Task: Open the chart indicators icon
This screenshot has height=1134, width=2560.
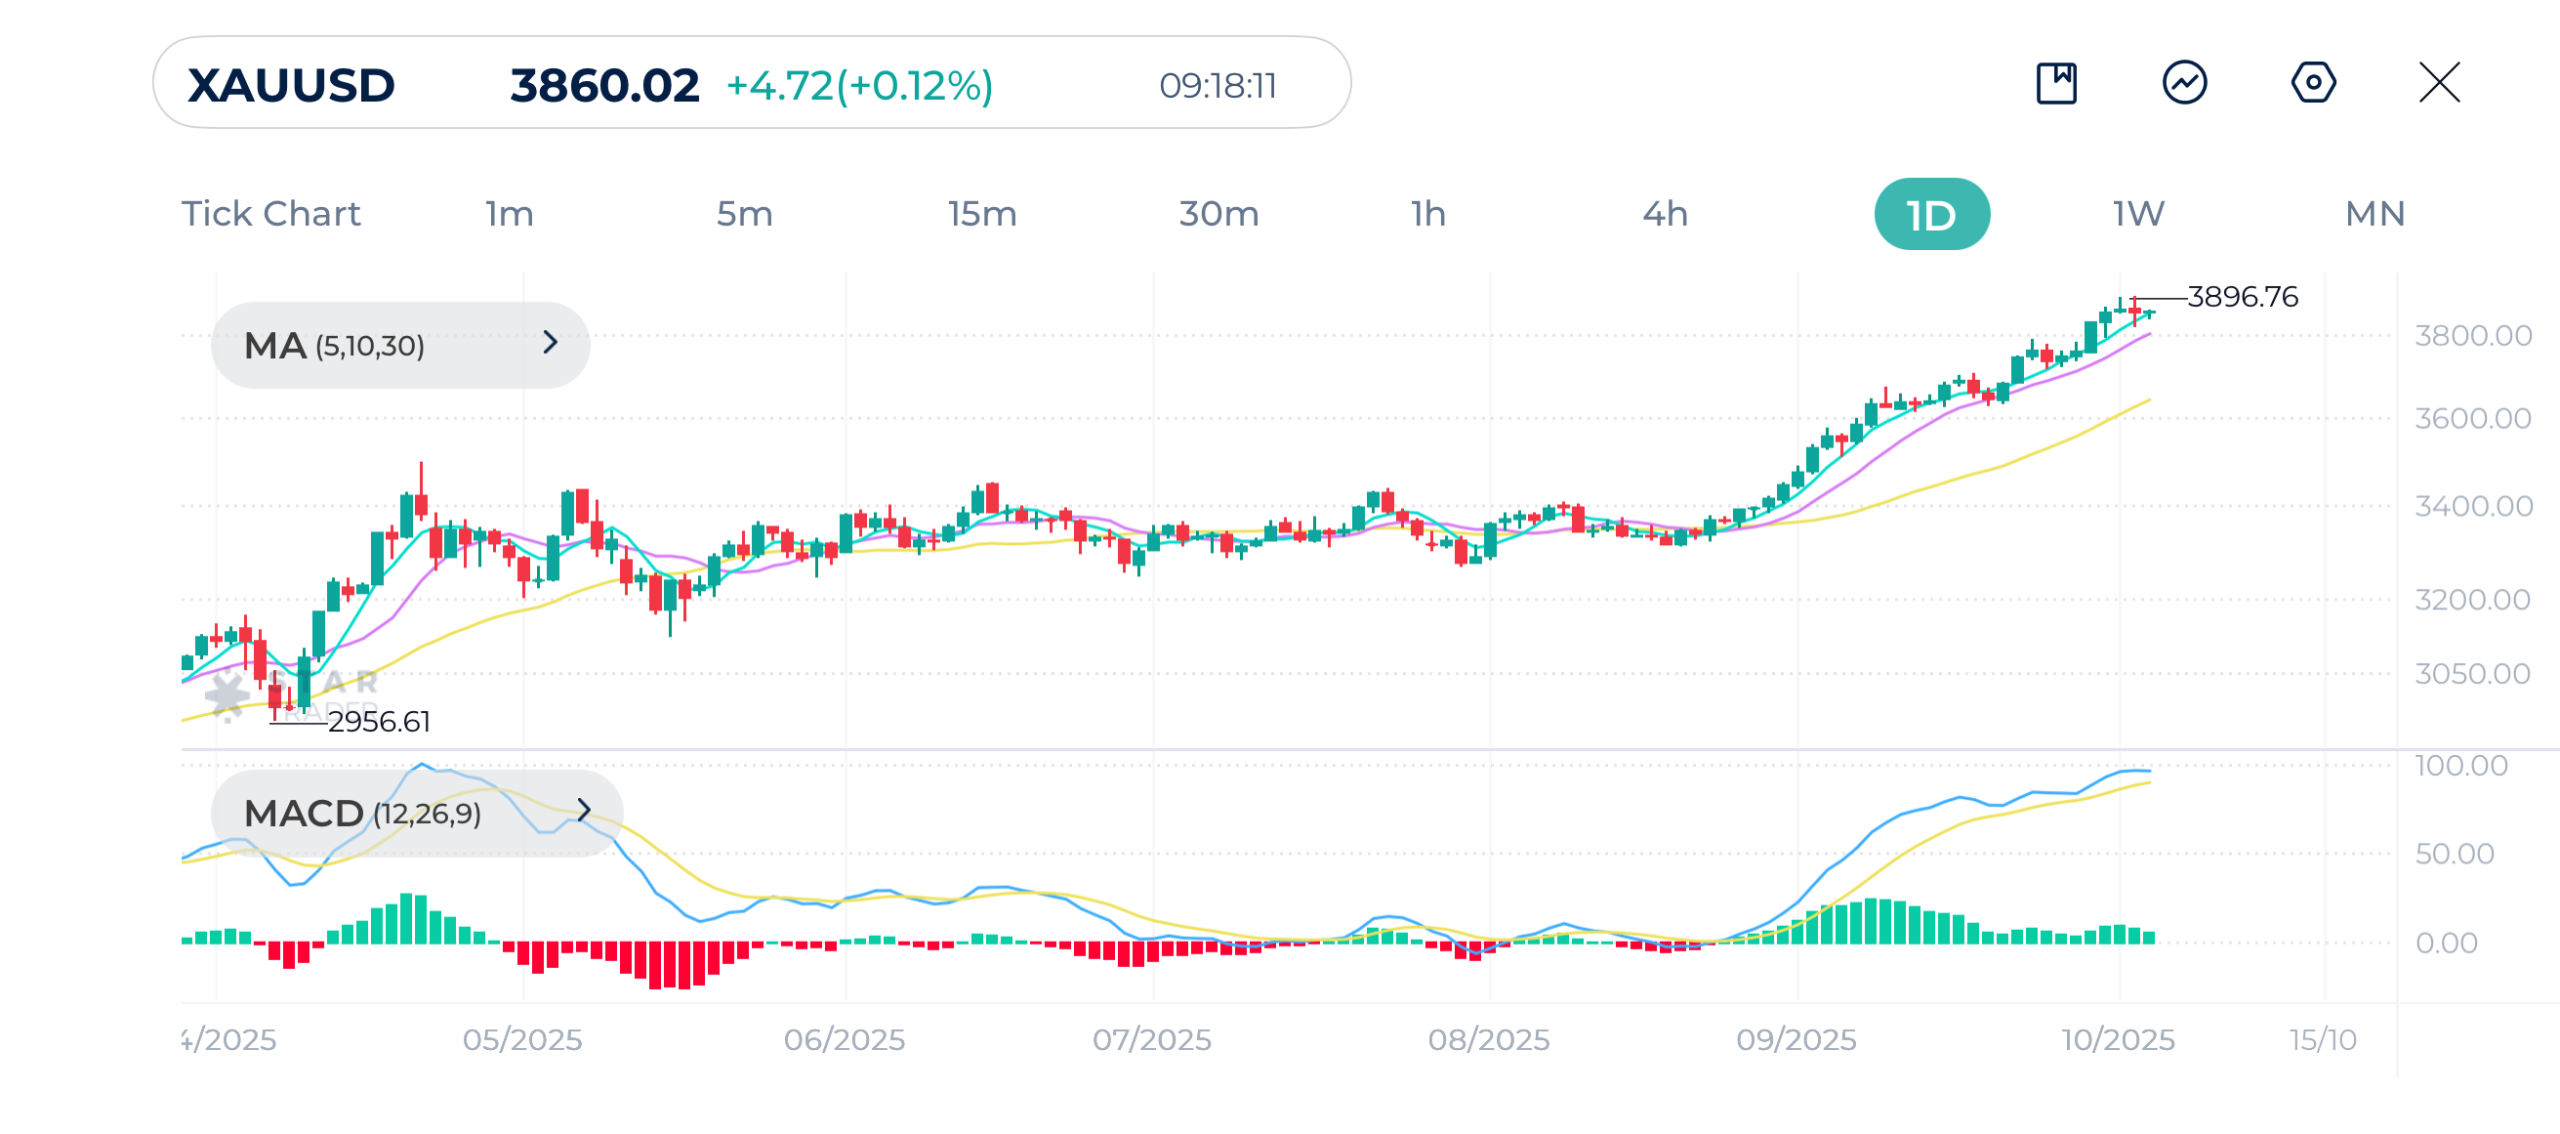Action: click(2185, 83)
